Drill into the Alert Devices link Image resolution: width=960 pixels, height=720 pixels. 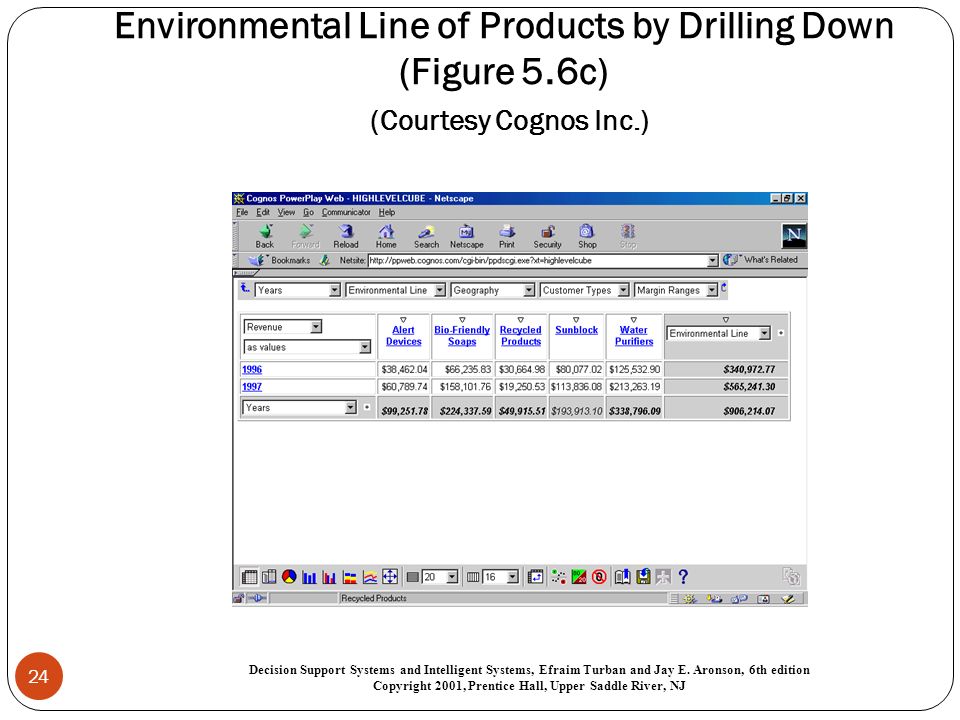point(403,336)
